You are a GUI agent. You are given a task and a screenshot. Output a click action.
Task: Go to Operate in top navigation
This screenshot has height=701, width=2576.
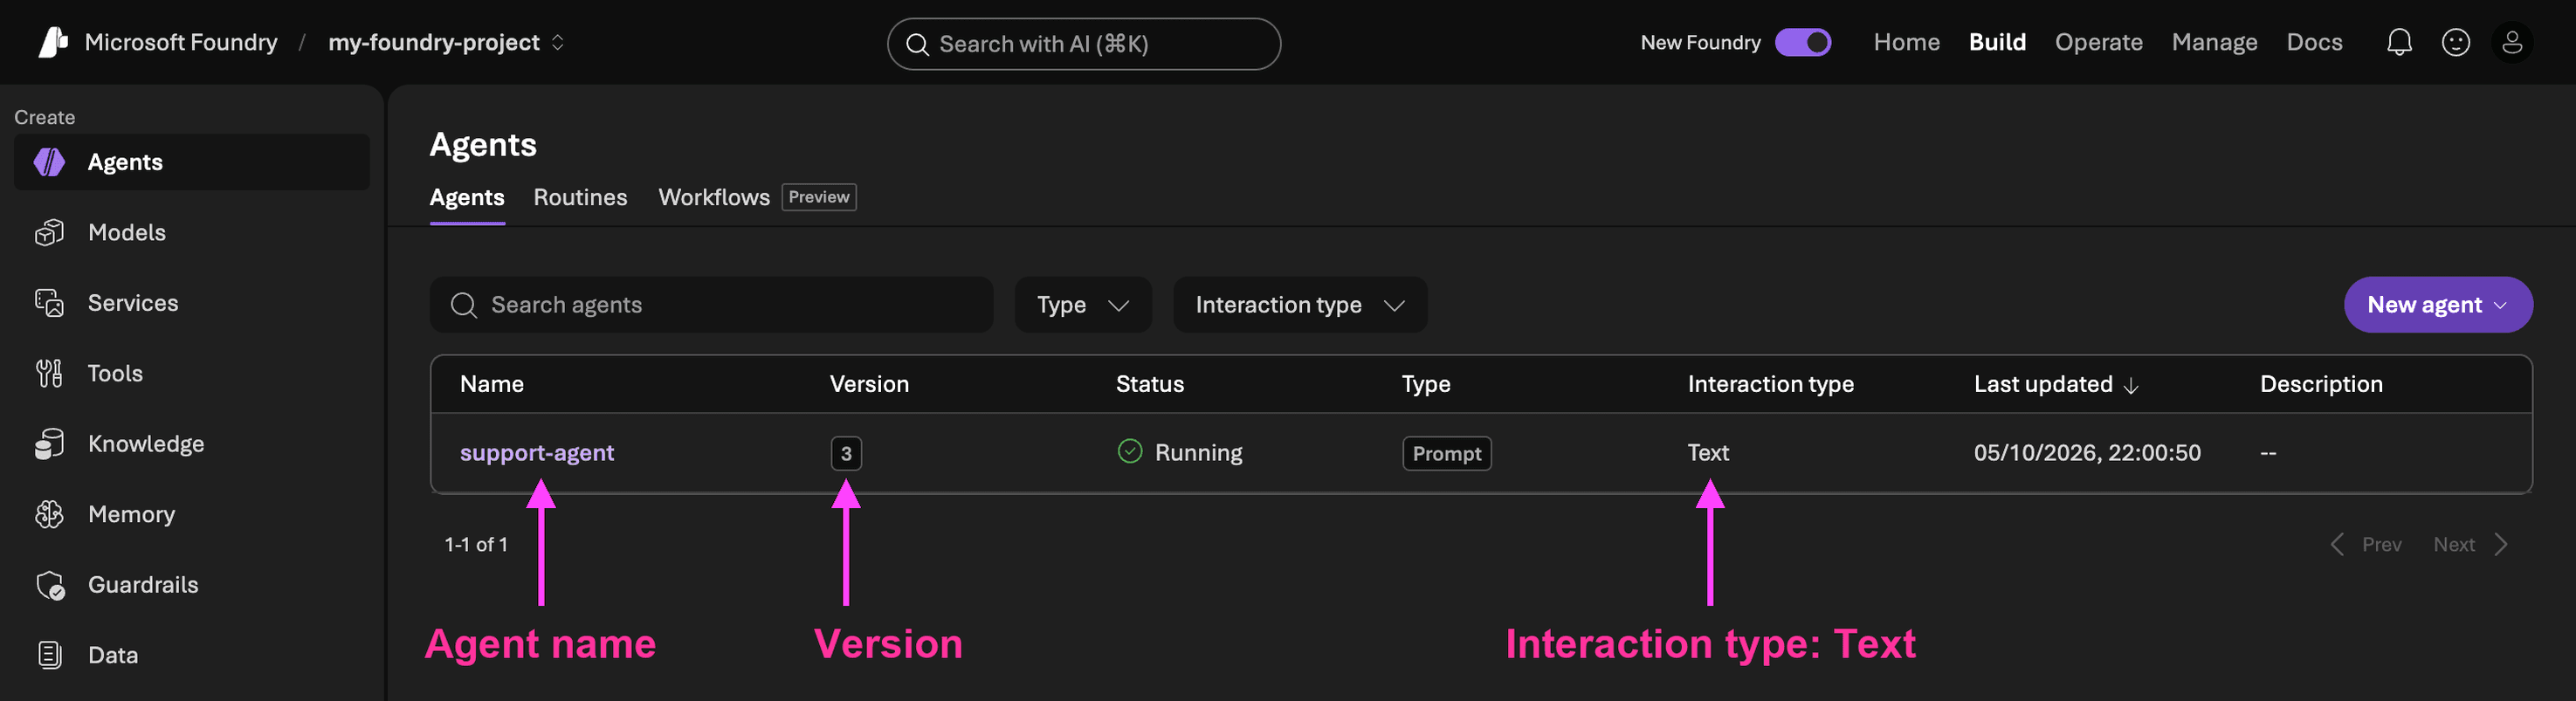coord(2098,42)
